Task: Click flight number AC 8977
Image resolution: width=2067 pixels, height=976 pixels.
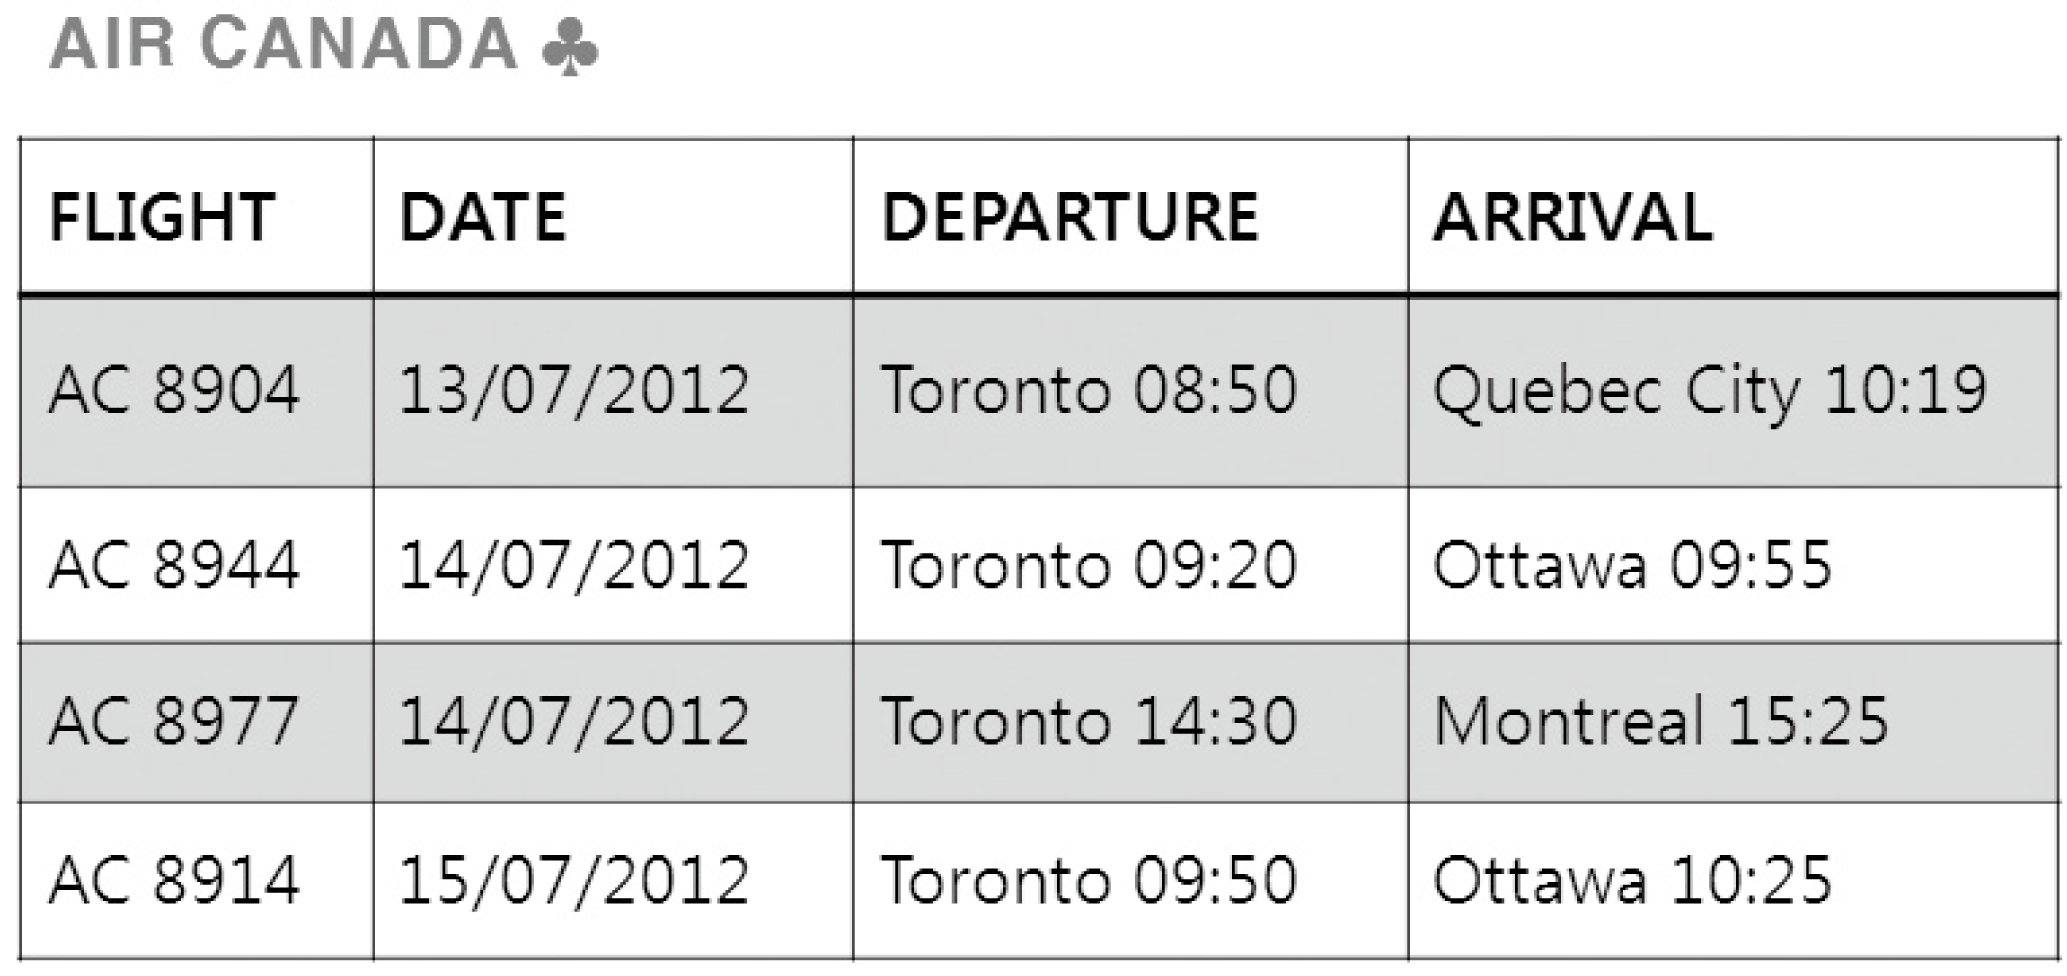Action: 174,721
